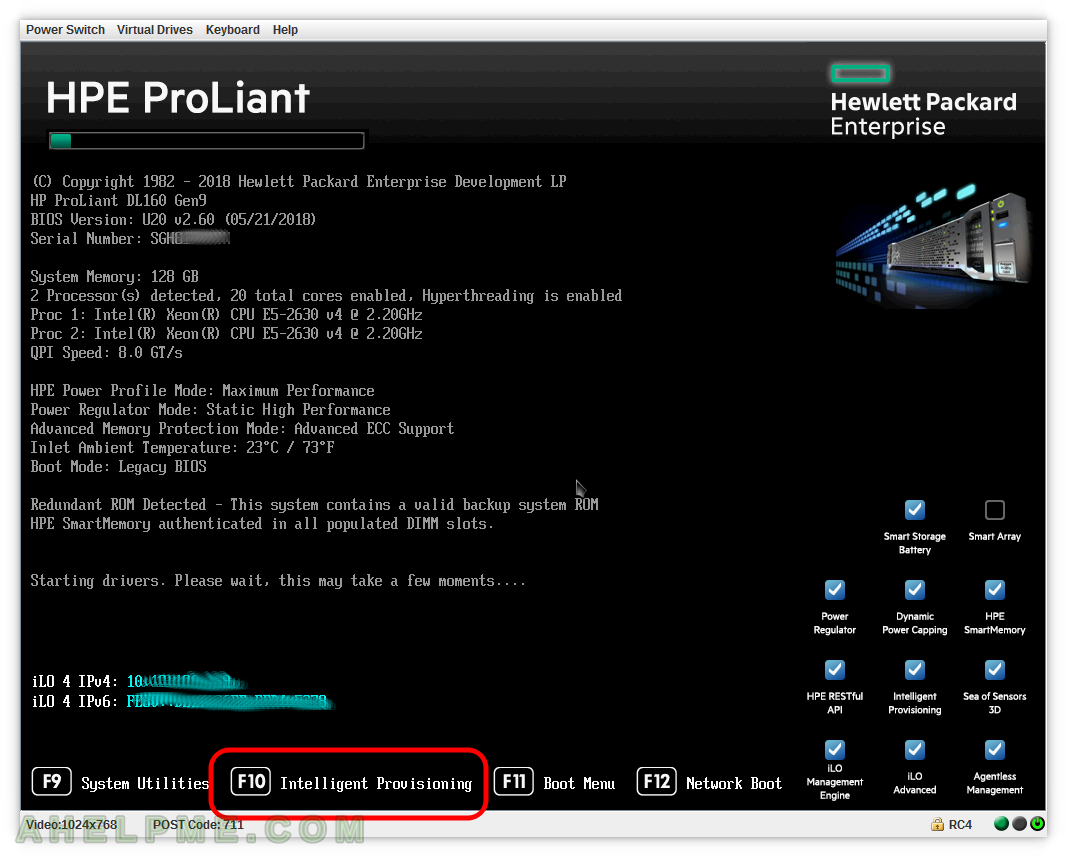Click the 'Boot Mode: Legacy BIOS' line
Viewport: 1067px width, 857px height.
[118, 467]
